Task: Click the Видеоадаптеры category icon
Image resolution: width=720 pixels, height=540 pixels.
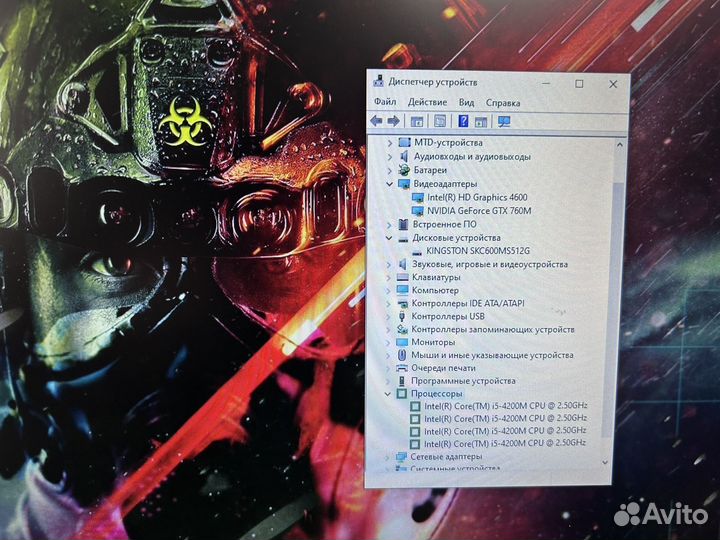Action: (404, 184)
